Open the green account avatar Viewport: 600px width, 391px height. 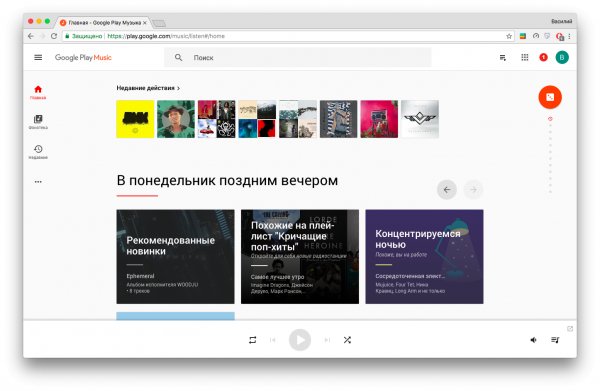[562, 57]
